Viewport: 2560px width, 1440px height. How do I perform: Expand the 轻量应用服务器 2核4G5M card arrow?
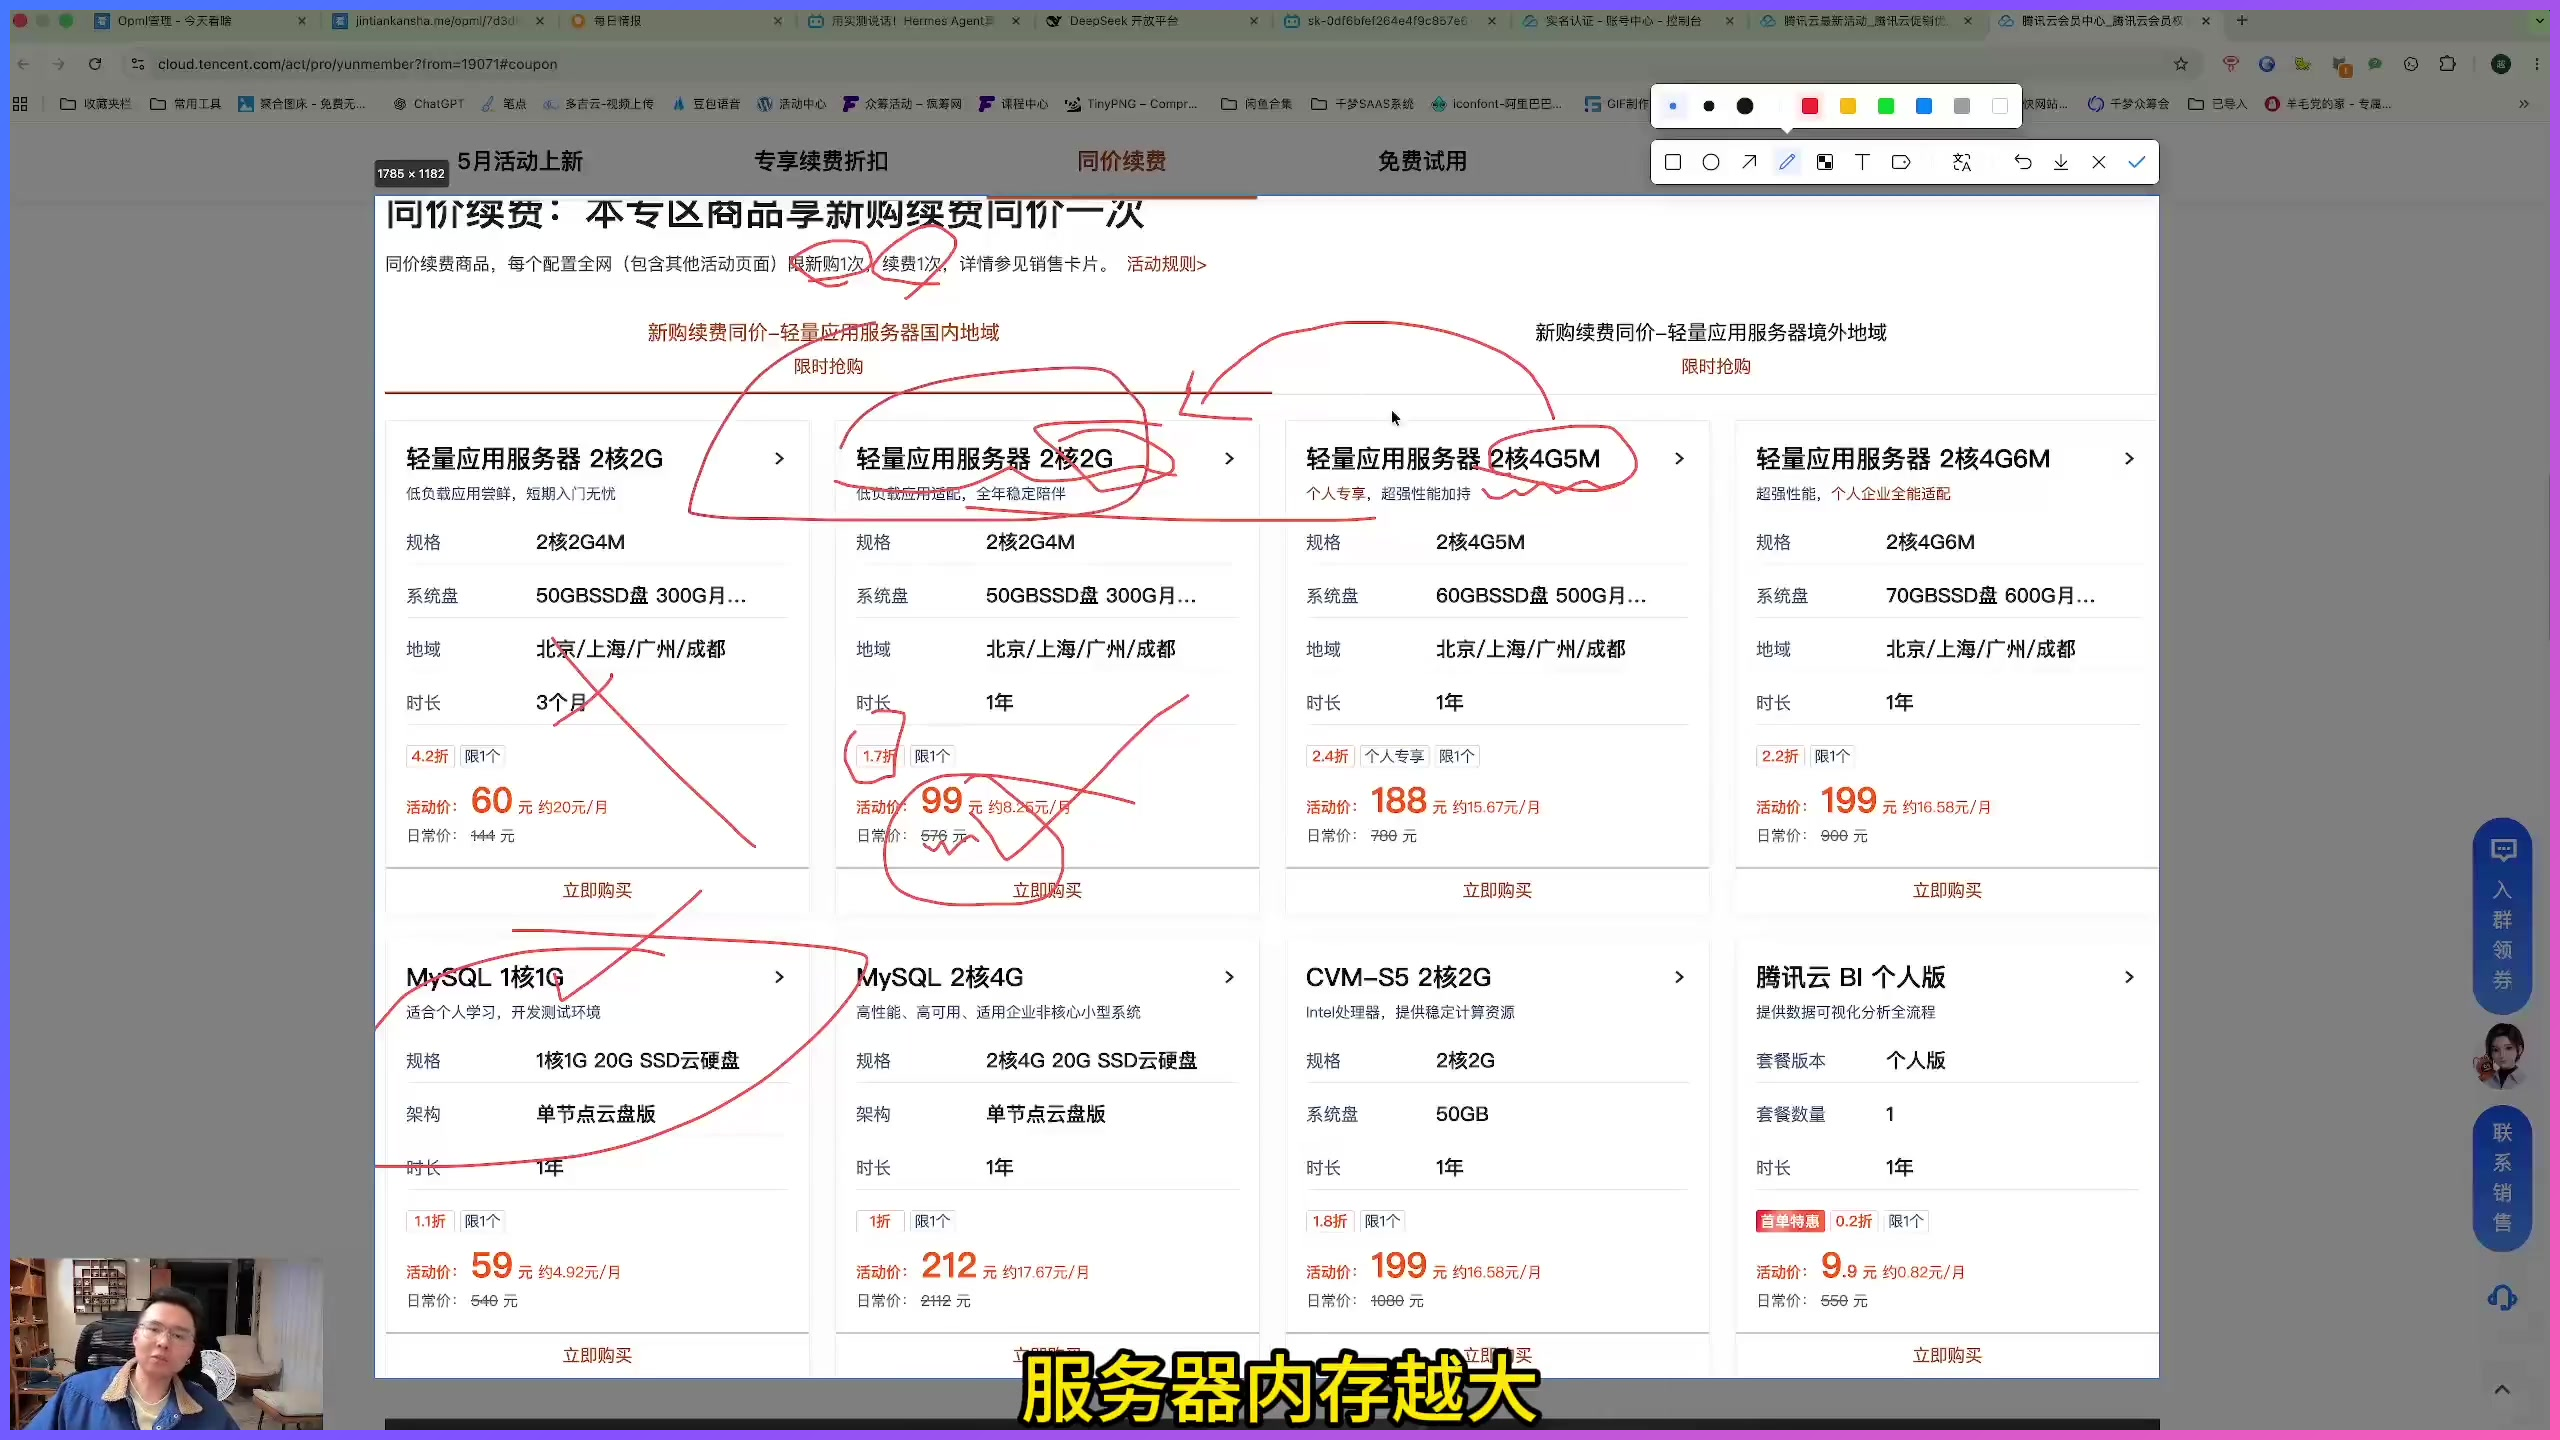coord(1680,458)
